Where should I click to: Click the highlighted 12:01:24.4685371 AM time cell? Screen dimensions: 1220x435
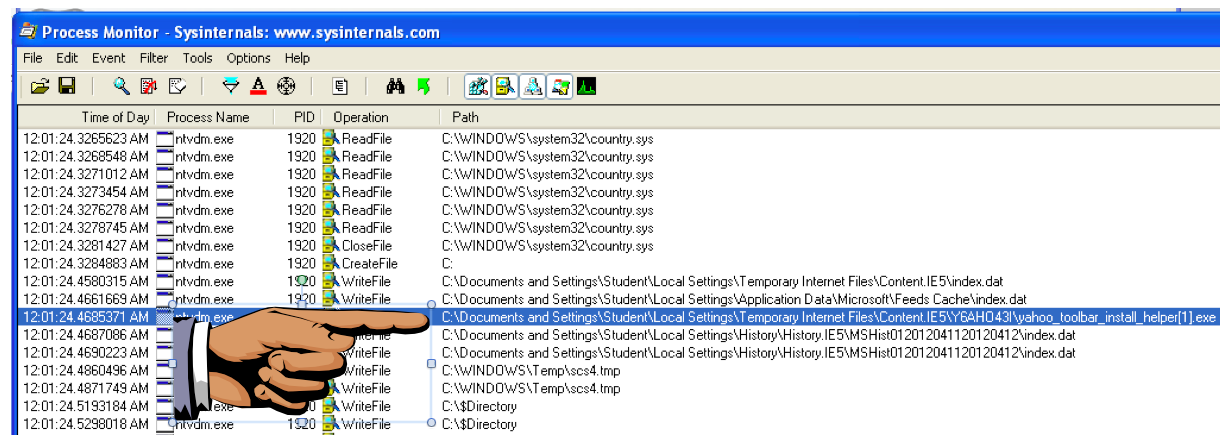coord(86,317)
